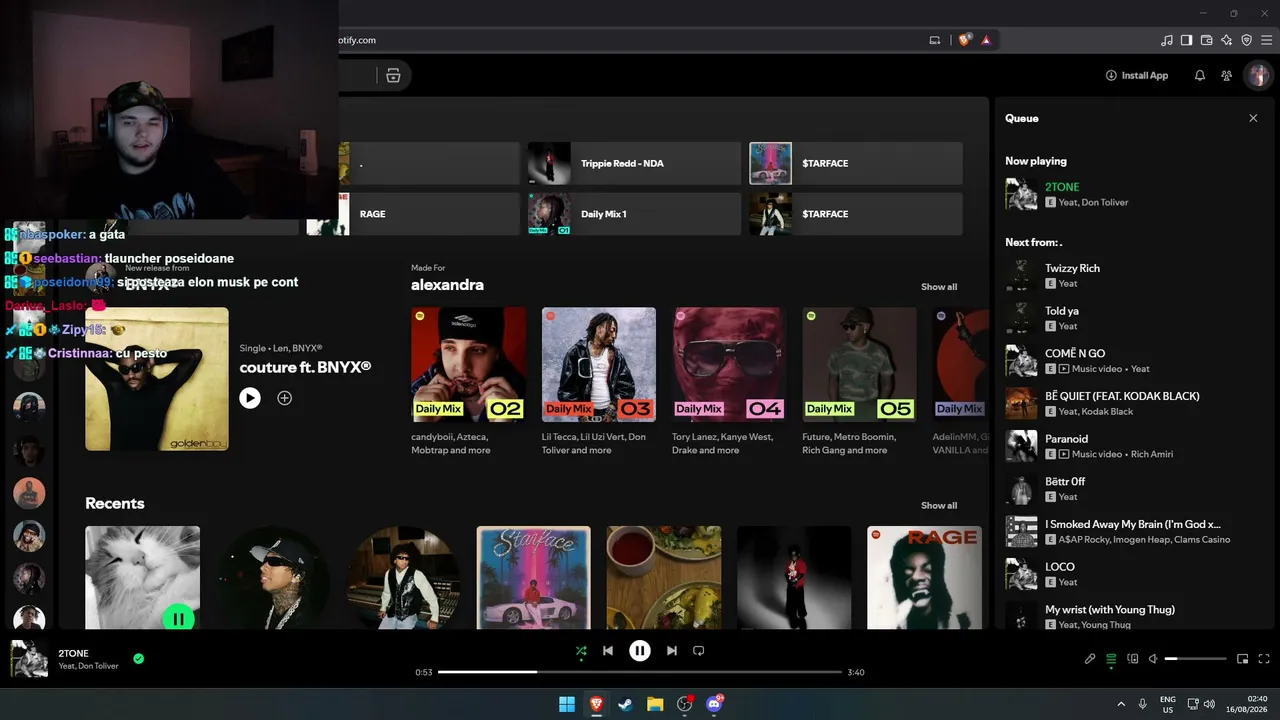The height and width of the screenshot is (720, 1280).
Task: Click the Browse icon in the search bar
Action: point(393,75)
